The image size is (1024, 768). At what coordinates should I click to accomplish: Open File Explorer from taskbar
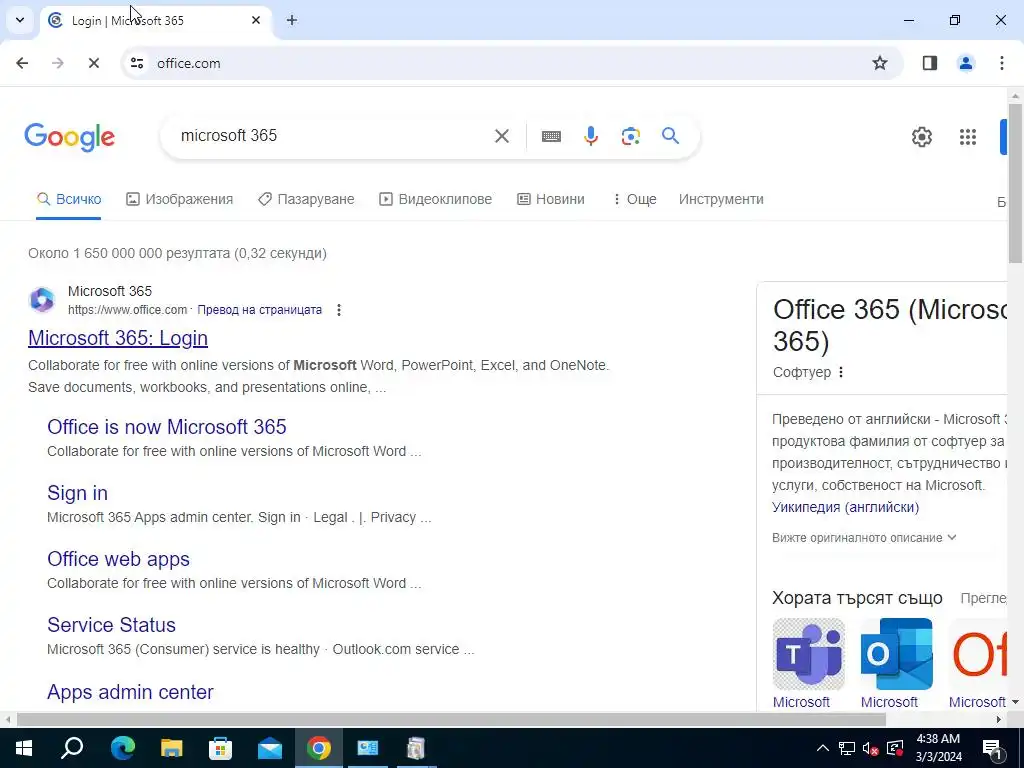(x=171, y=748)
